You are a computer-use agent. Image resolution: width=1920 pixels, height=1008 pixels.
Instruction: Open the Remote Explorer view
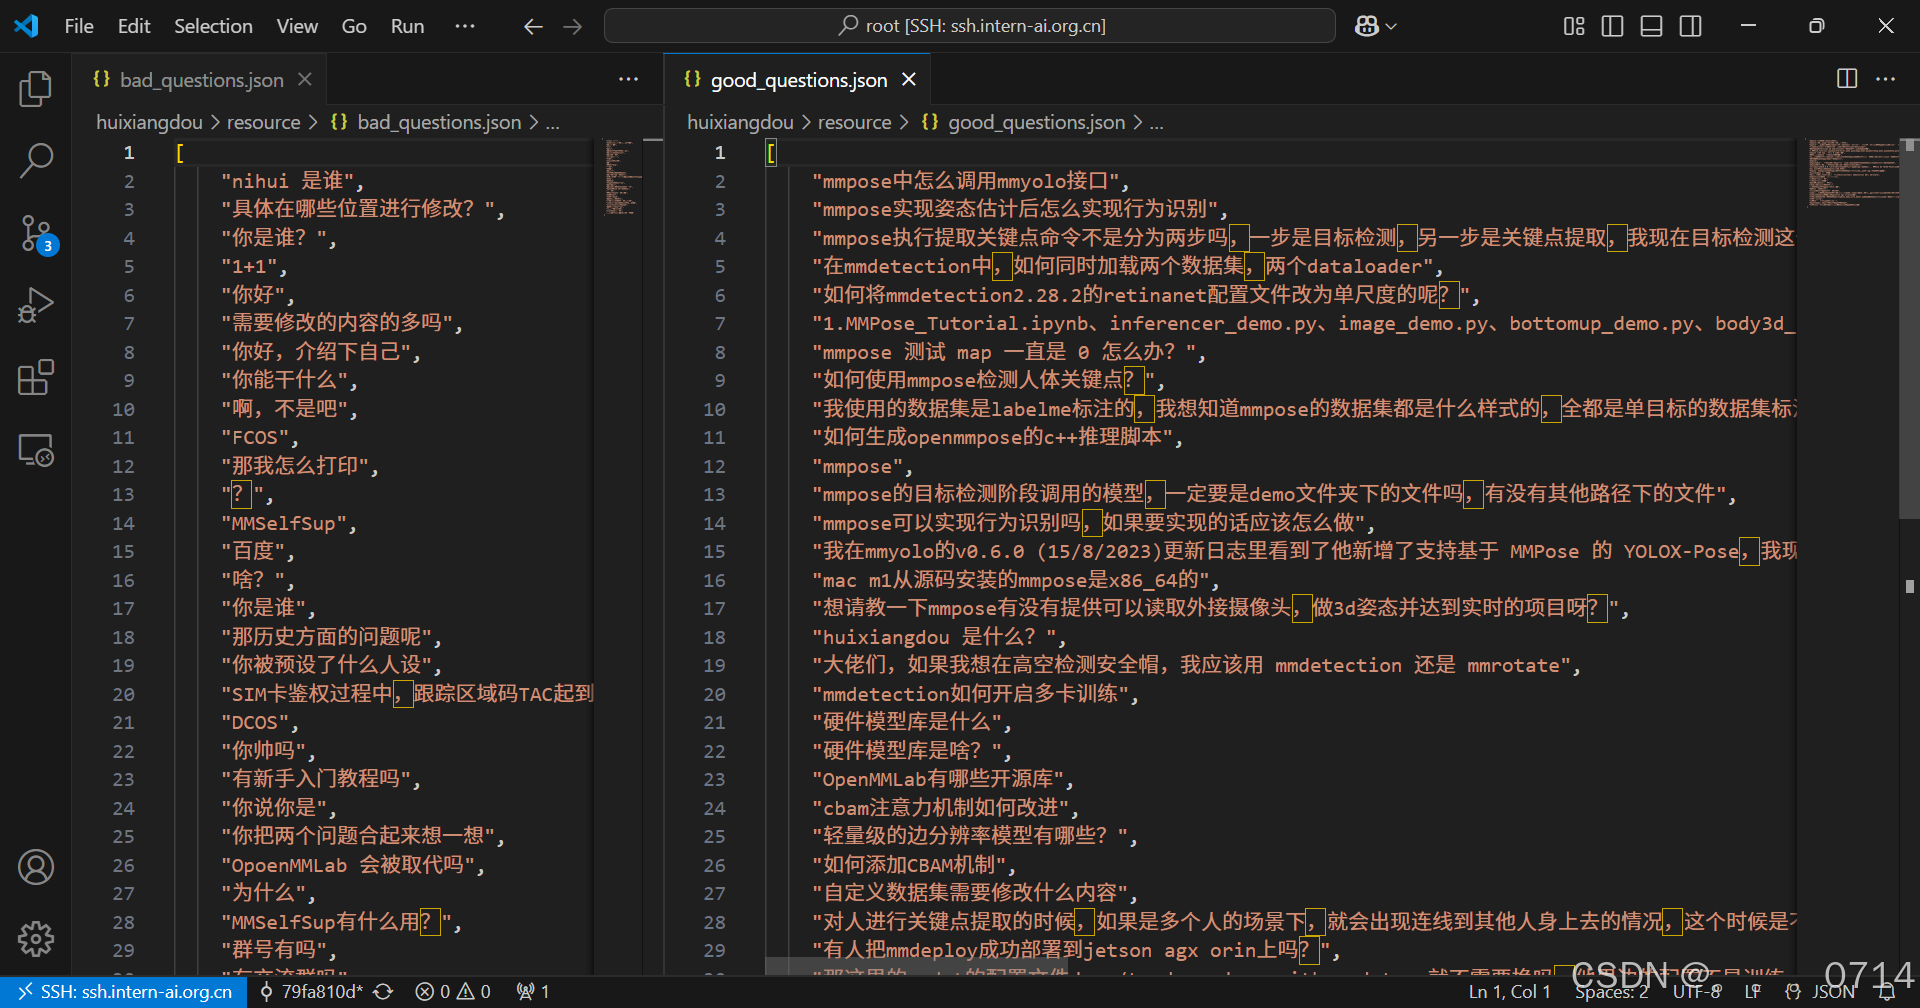pyautogui.click(x=36, y=450)
